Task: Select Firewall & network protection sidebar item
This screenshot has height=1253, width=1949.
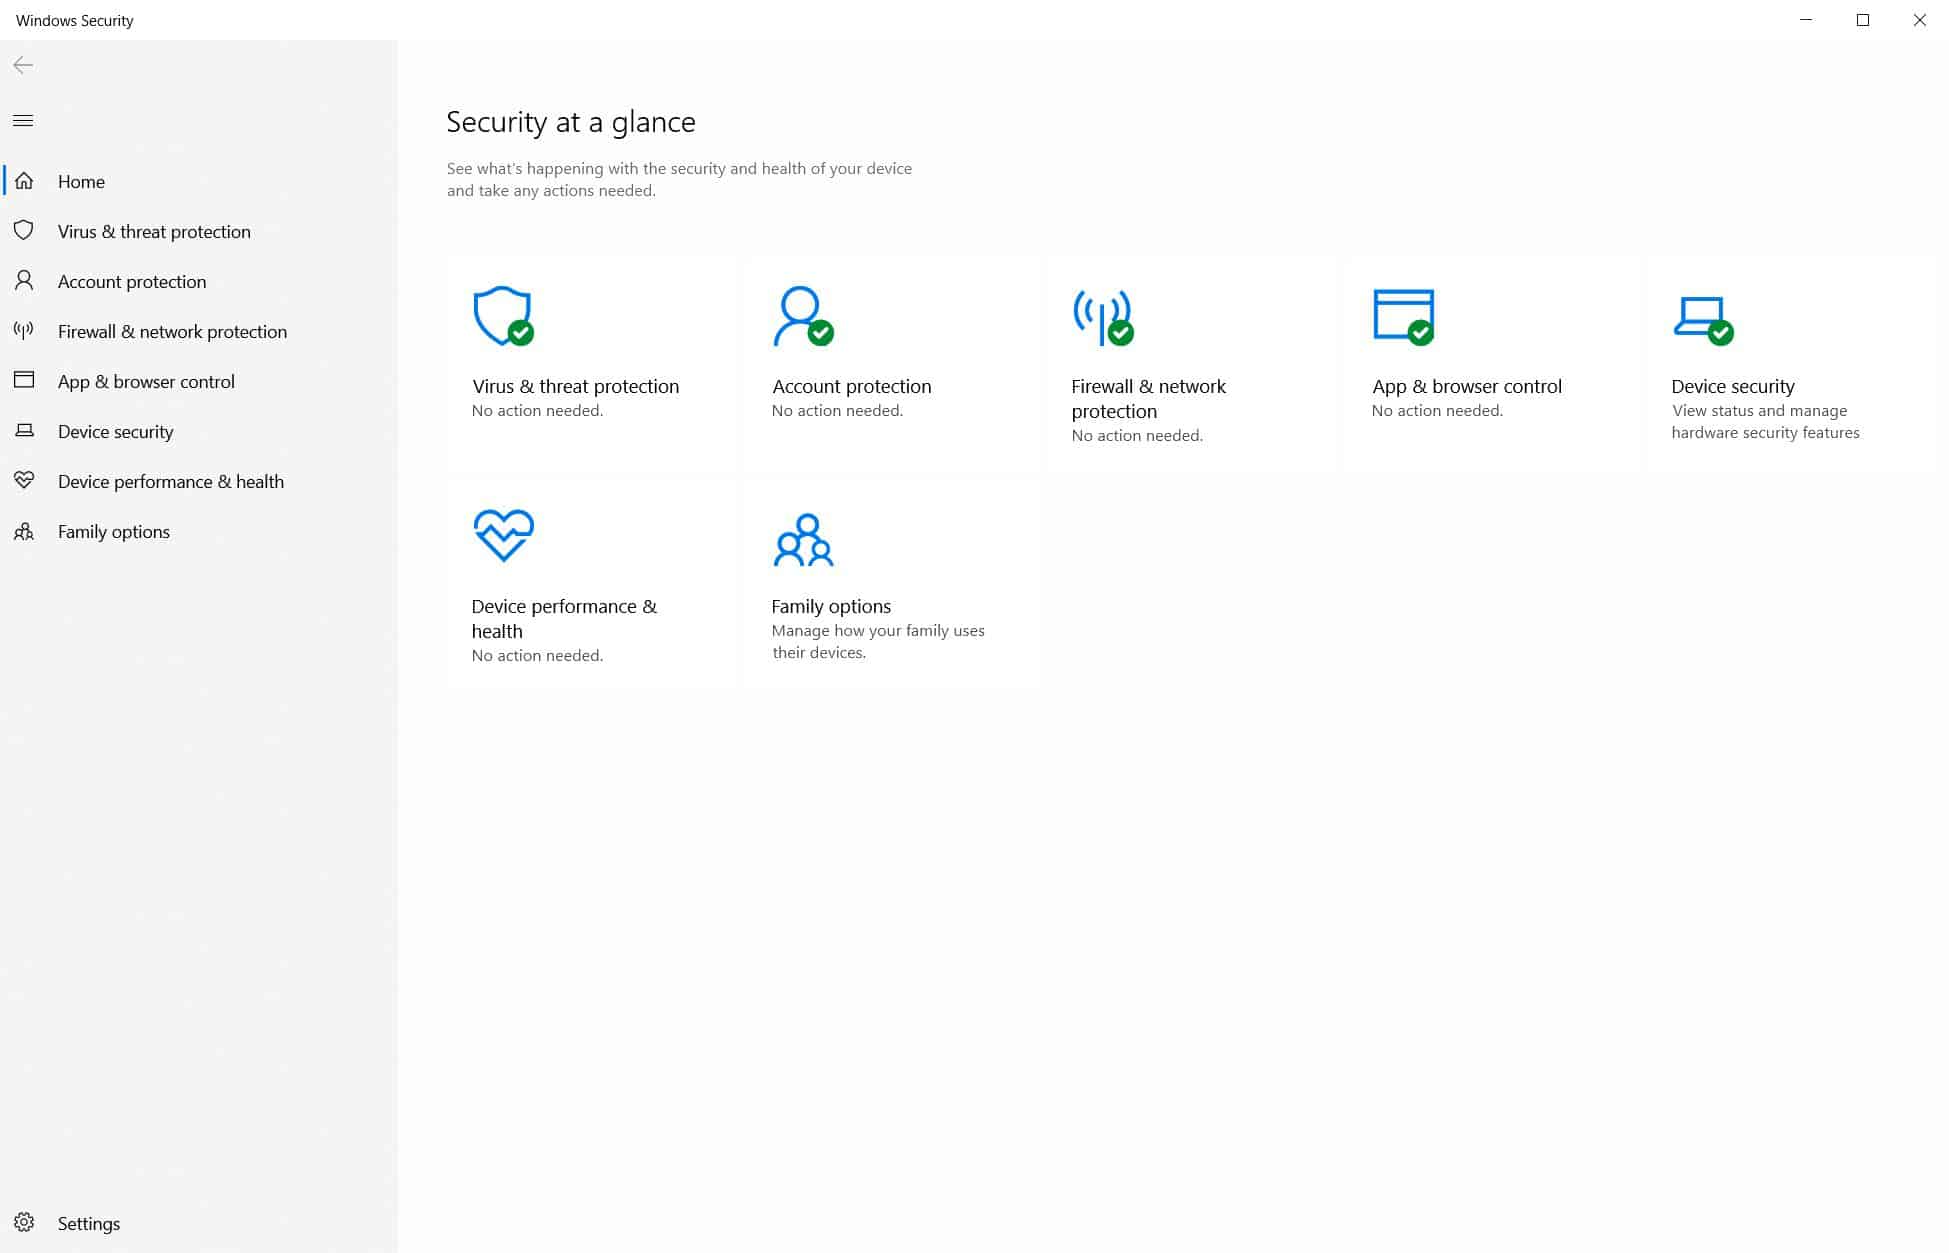Action: tap(172, 332)
